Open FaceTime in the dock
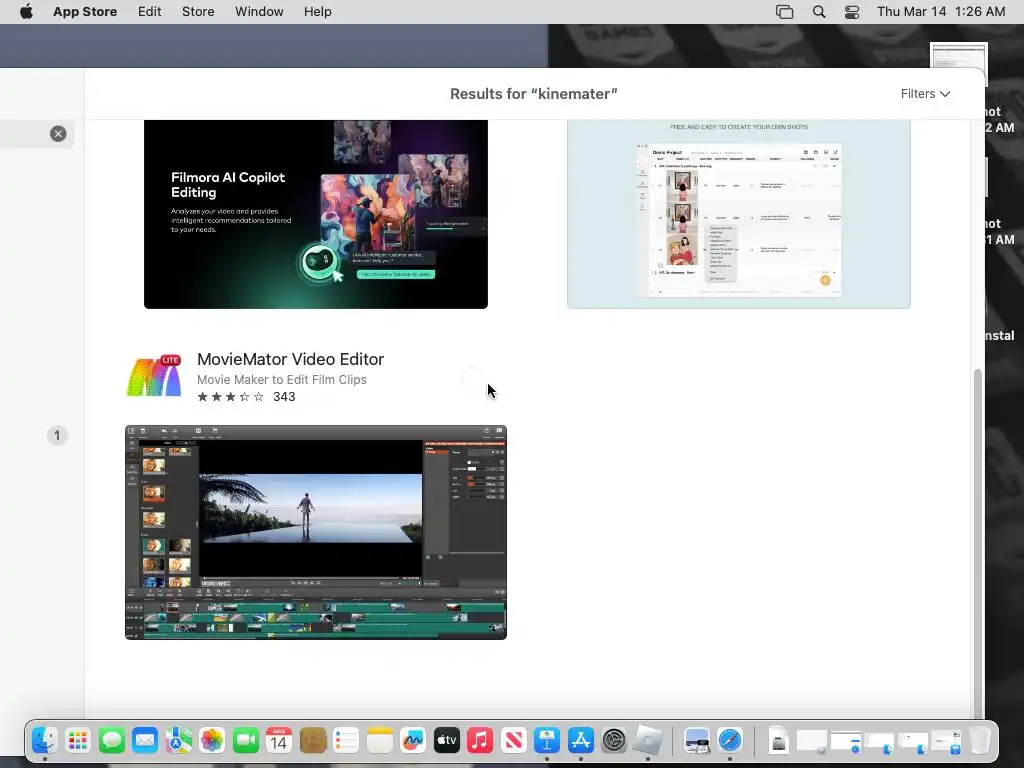Screen dimensions: 1024x768 click(246, 741)
